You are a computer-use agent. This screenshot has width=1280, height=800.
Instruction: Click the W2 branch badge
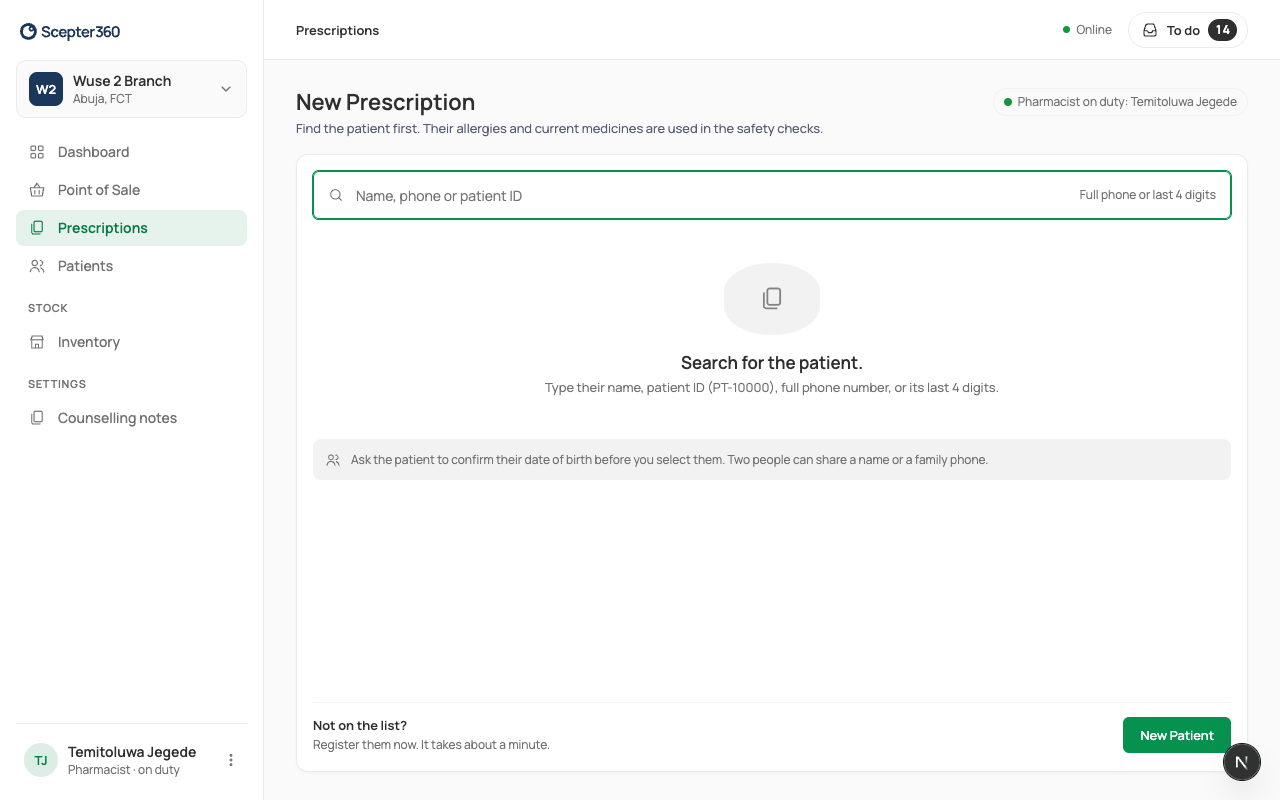pos(46,89)
